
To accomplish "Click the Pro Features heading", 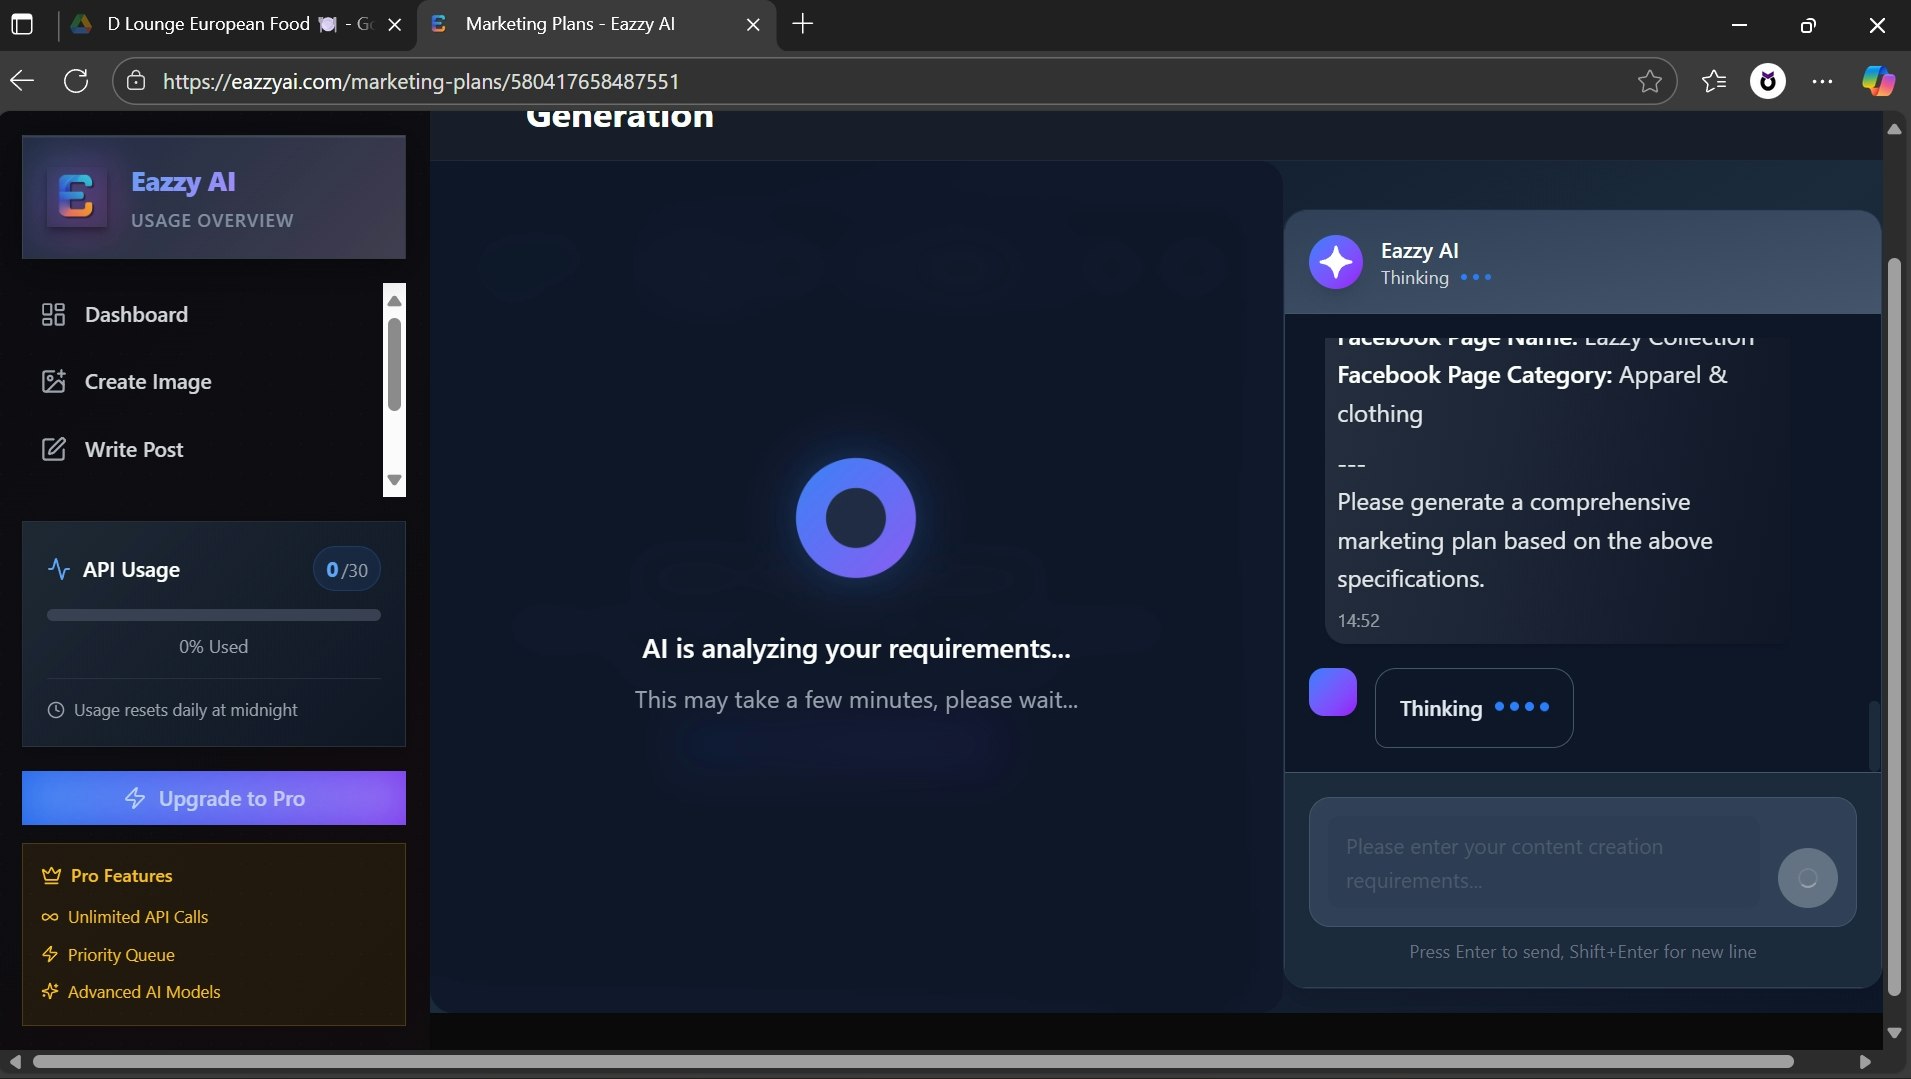I will click(x=122, y=876).
